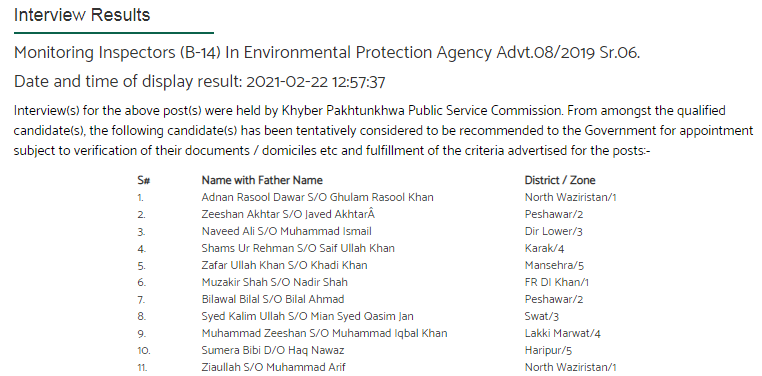Select Bilawal Bilal S/O Bilal Ahmad
The height and width of the screenshot is (376, 762).
(273, 299)
